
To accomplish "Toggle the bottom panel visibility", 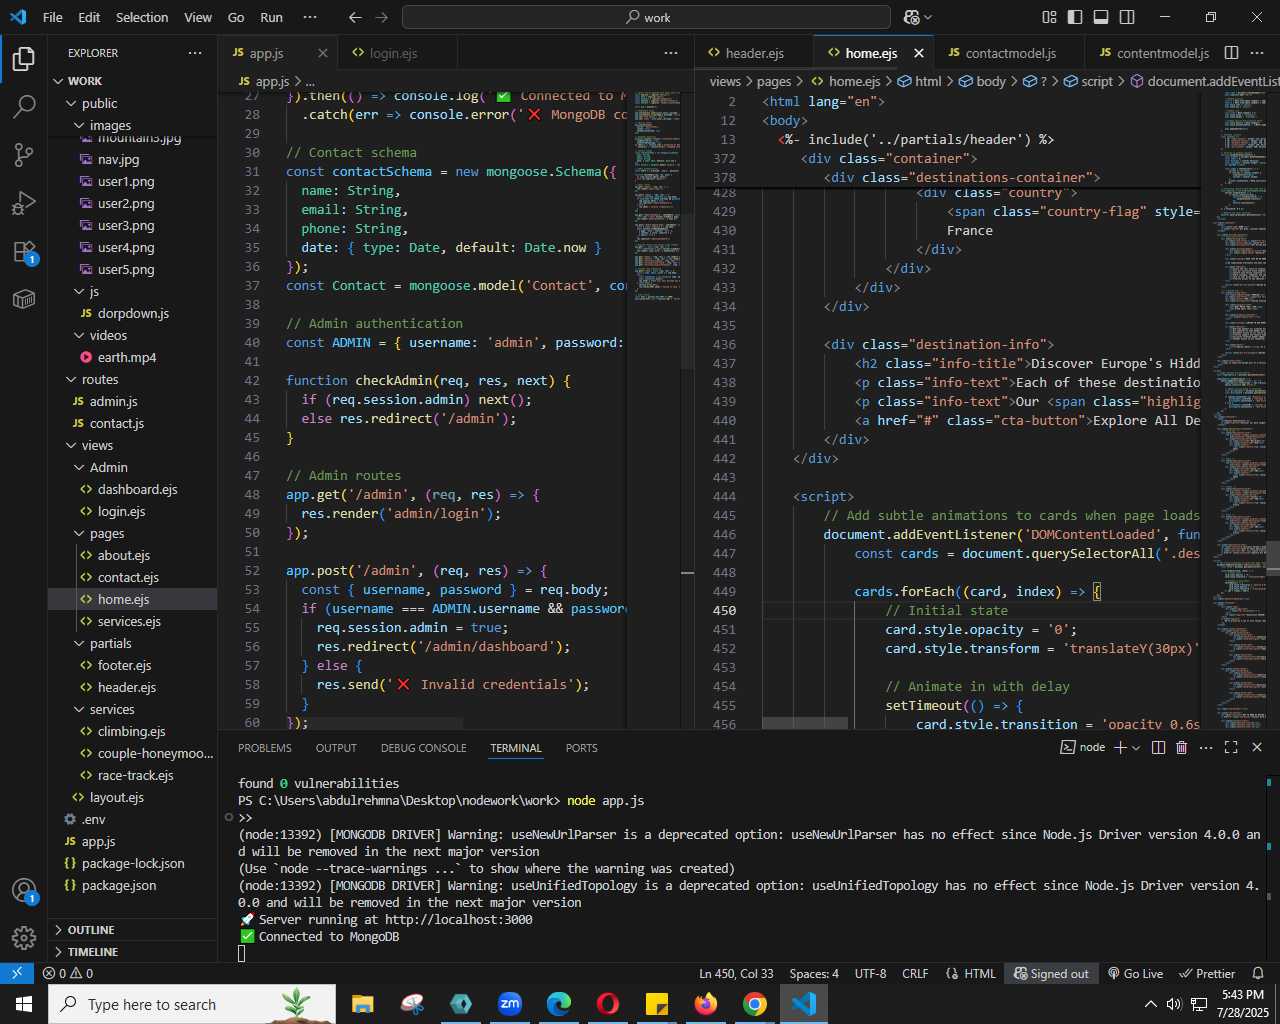I will (x=1101, y=17).
